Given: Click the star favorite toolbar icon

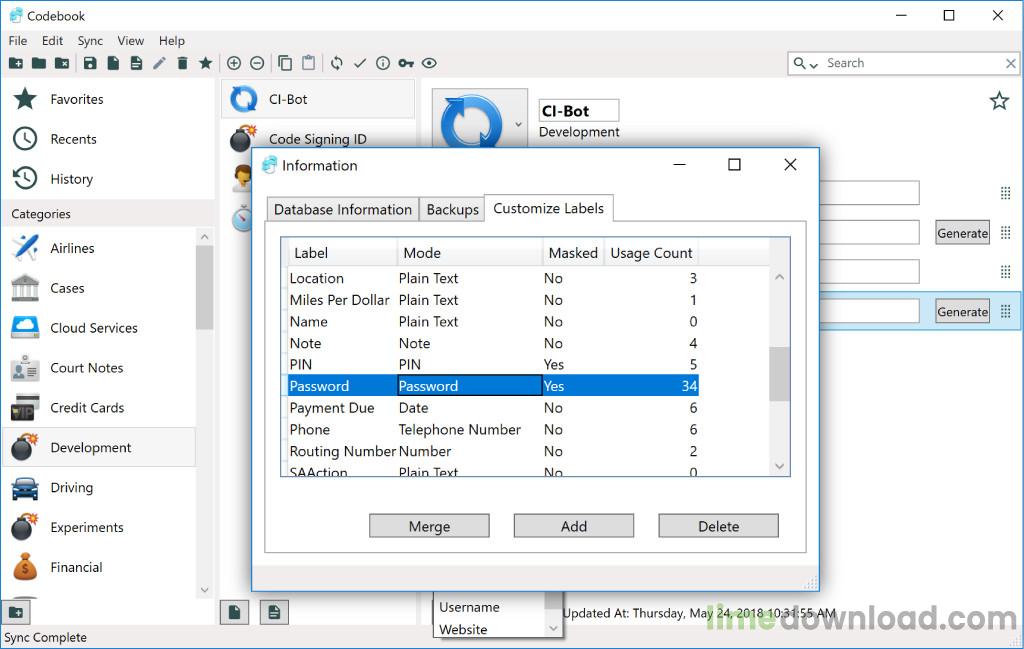Looking at the screenshot, I should point(206,63).
